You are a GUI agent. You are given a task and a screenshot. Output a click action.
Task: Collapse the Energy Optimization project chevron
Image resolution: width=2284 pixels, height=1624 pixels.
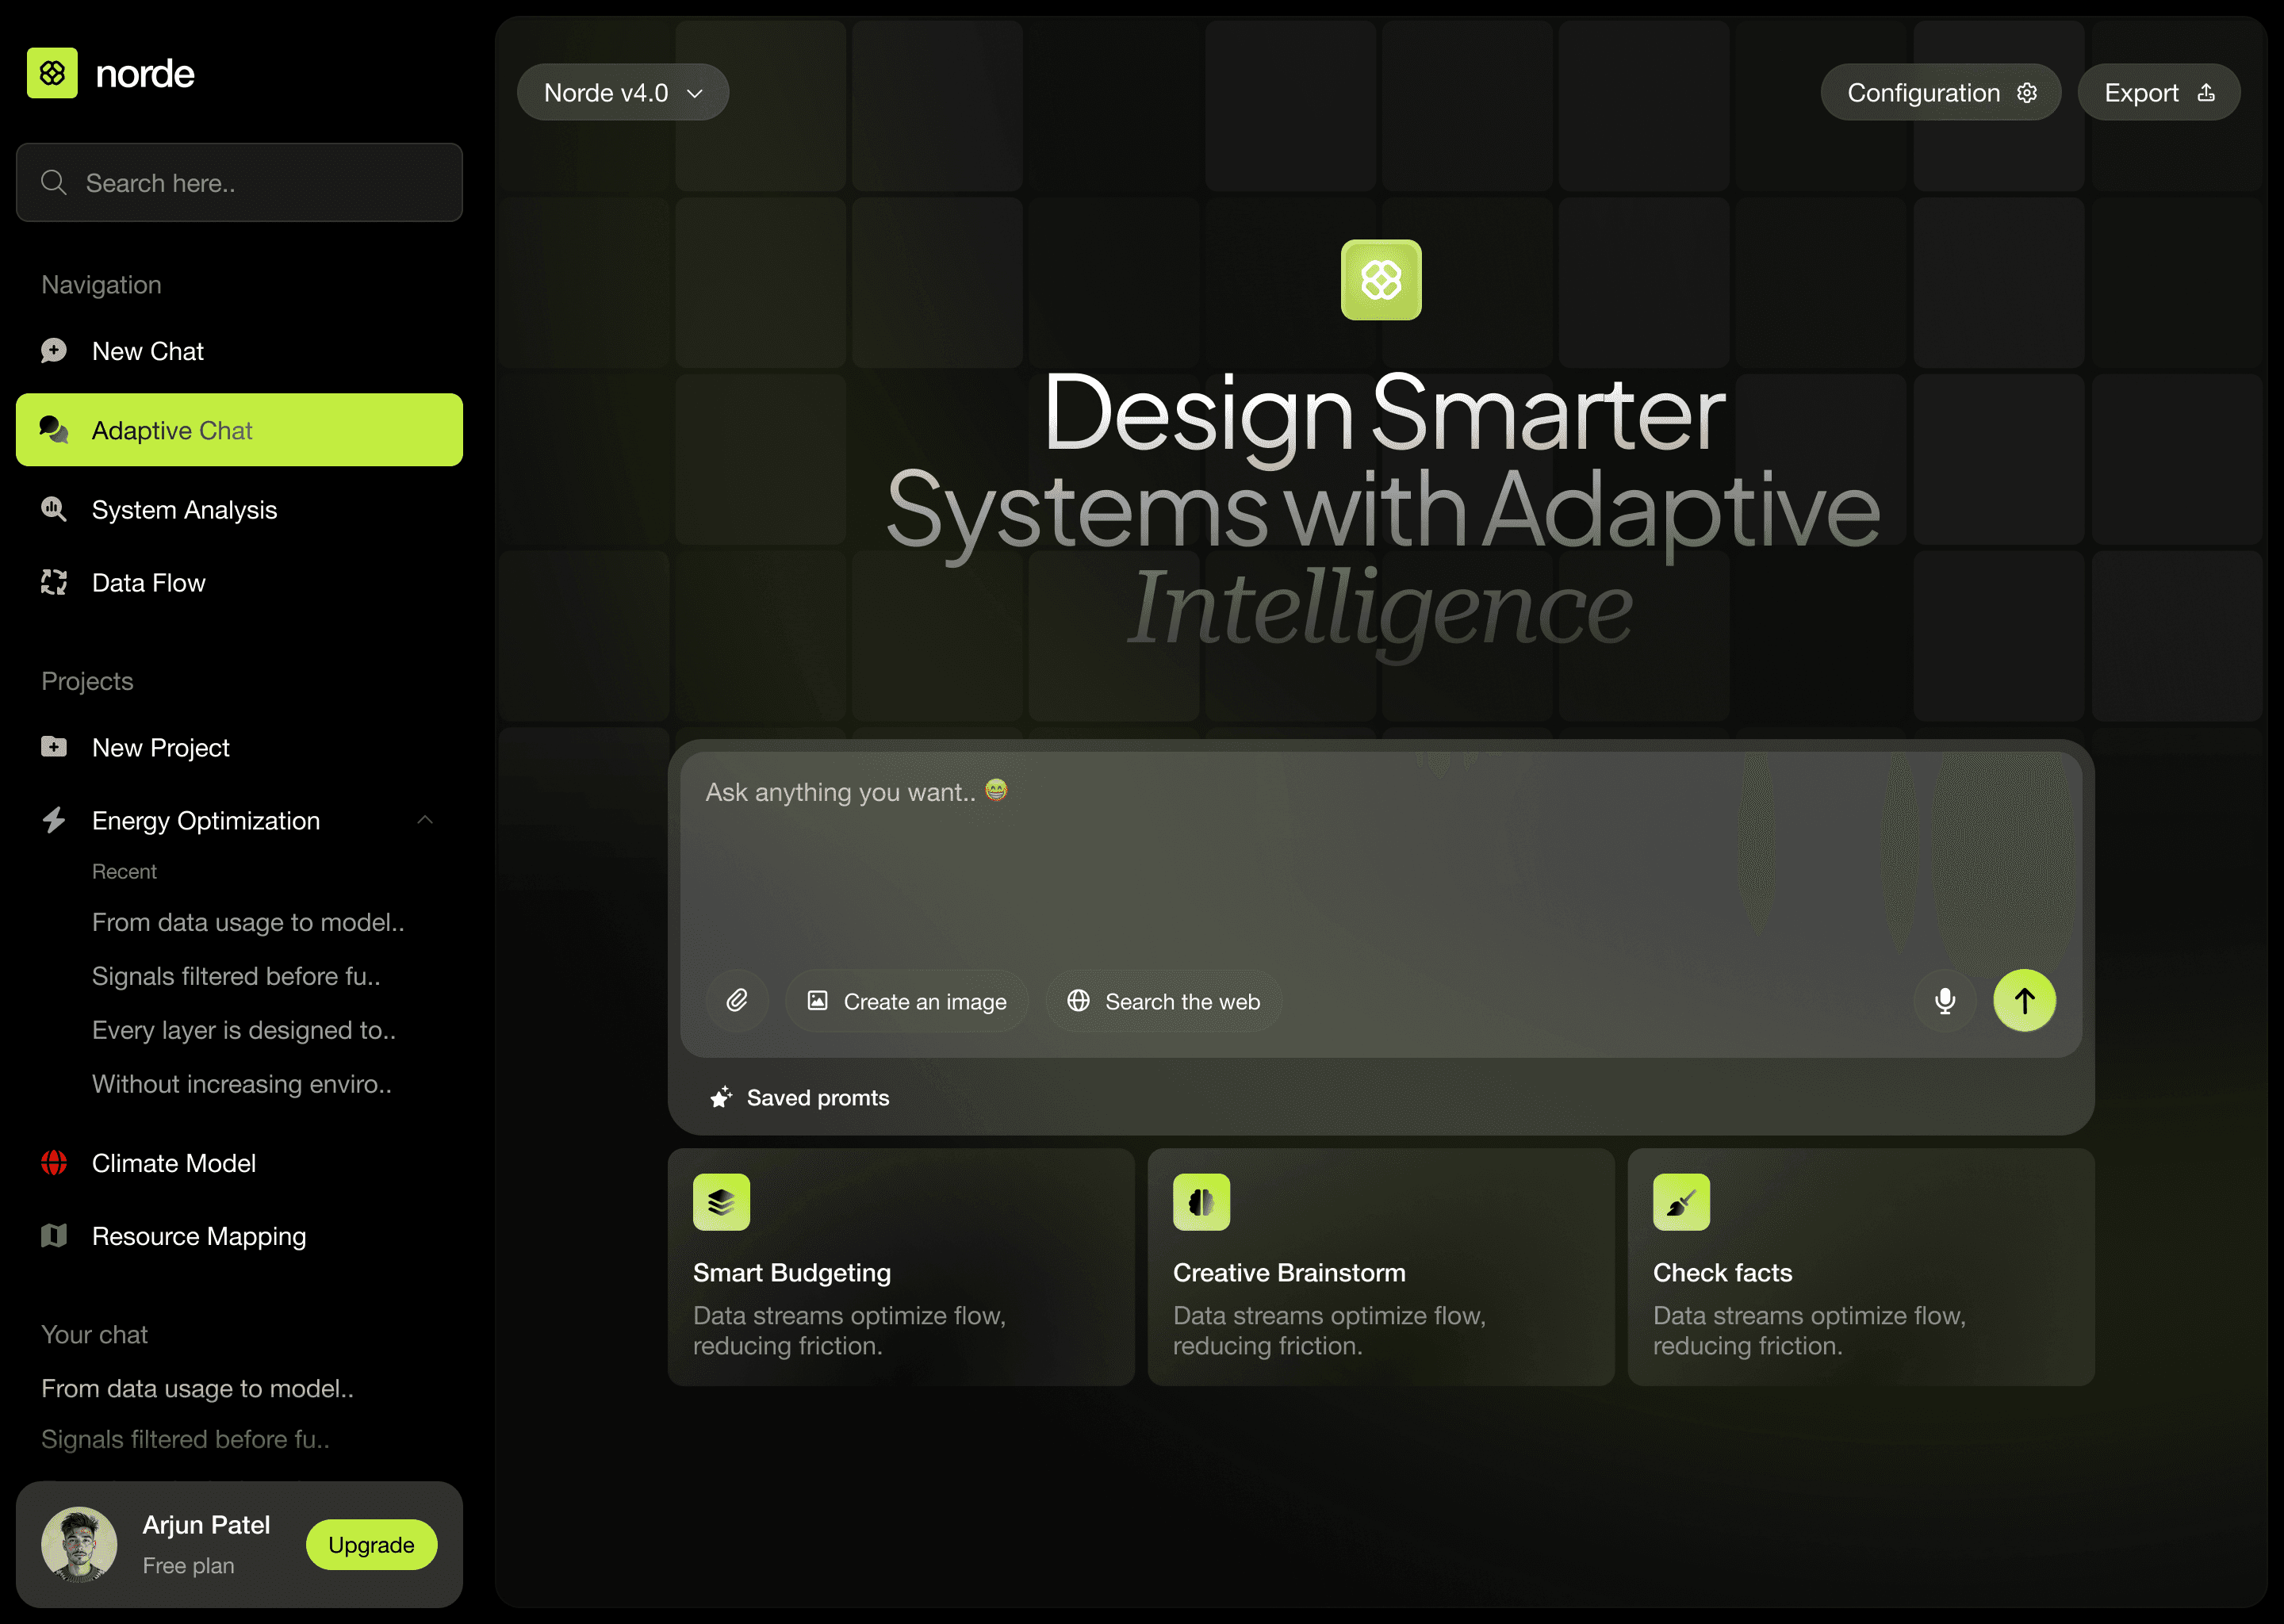tap(425, 820)
